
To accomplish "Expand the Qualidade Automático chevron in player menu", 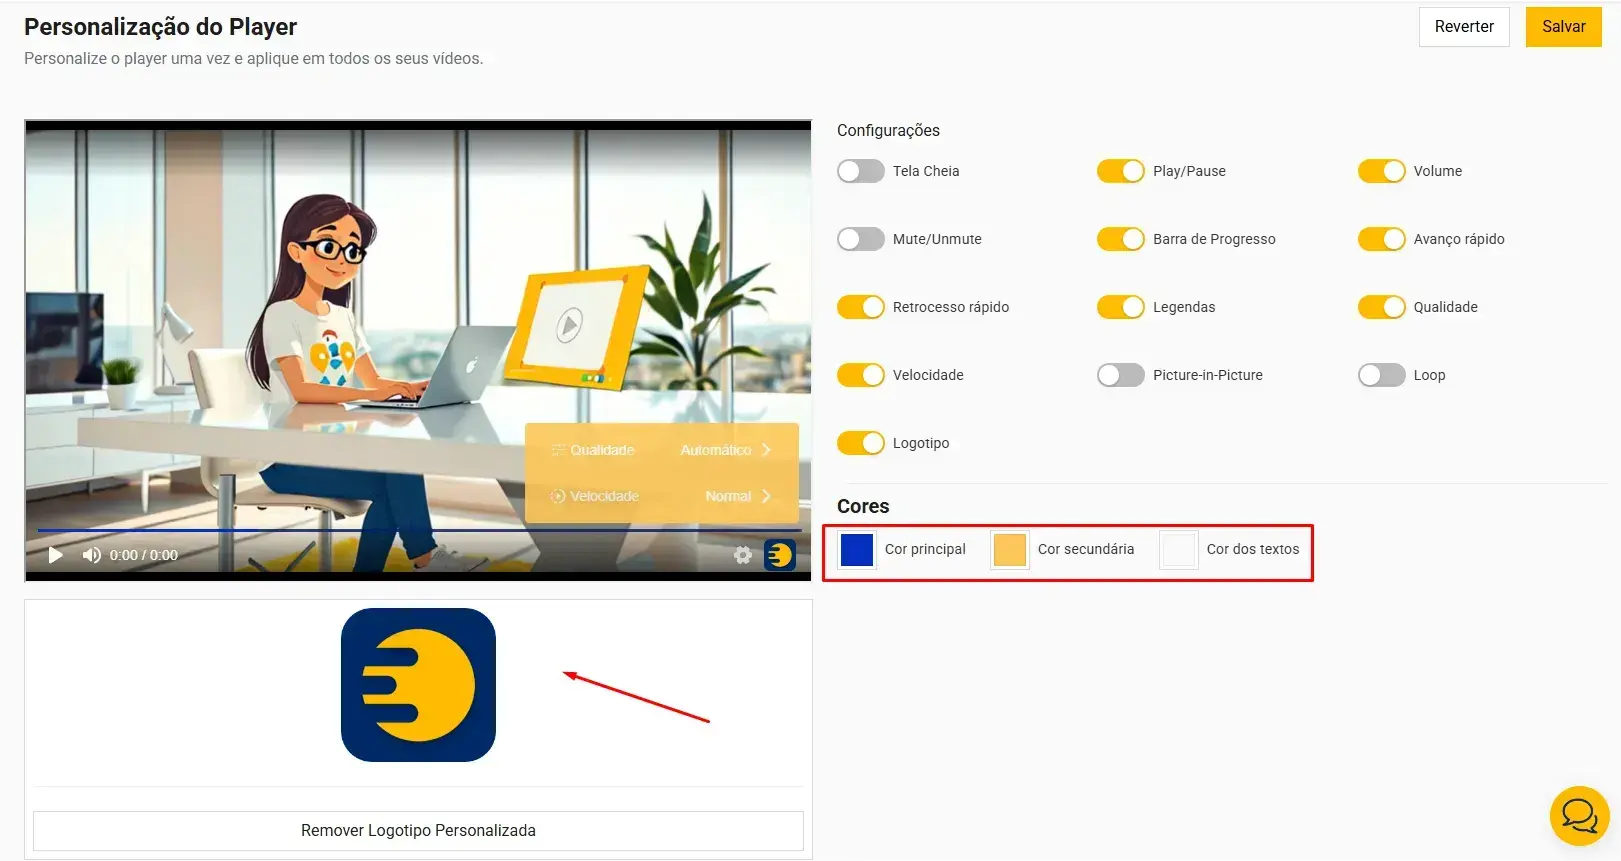I will (x=766, y=450).
